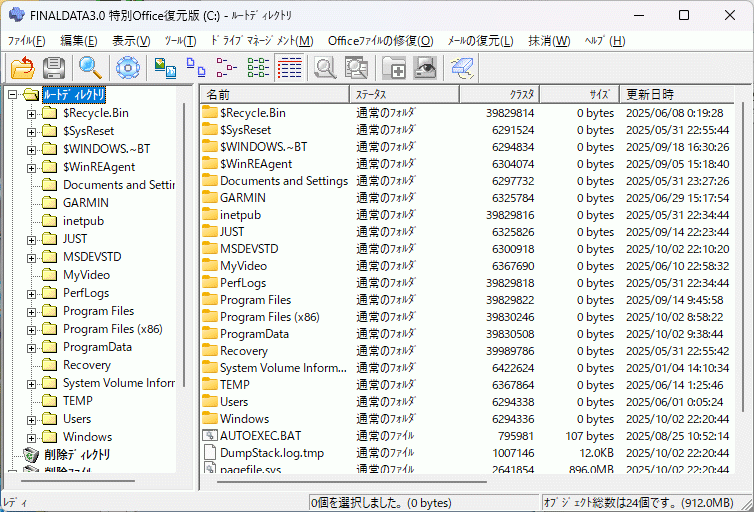Image resolution: width=754 pixels, height=512 pixels.
Task: Click the folder icon of GARMIN in list
Action: click(x=210, y=197)
